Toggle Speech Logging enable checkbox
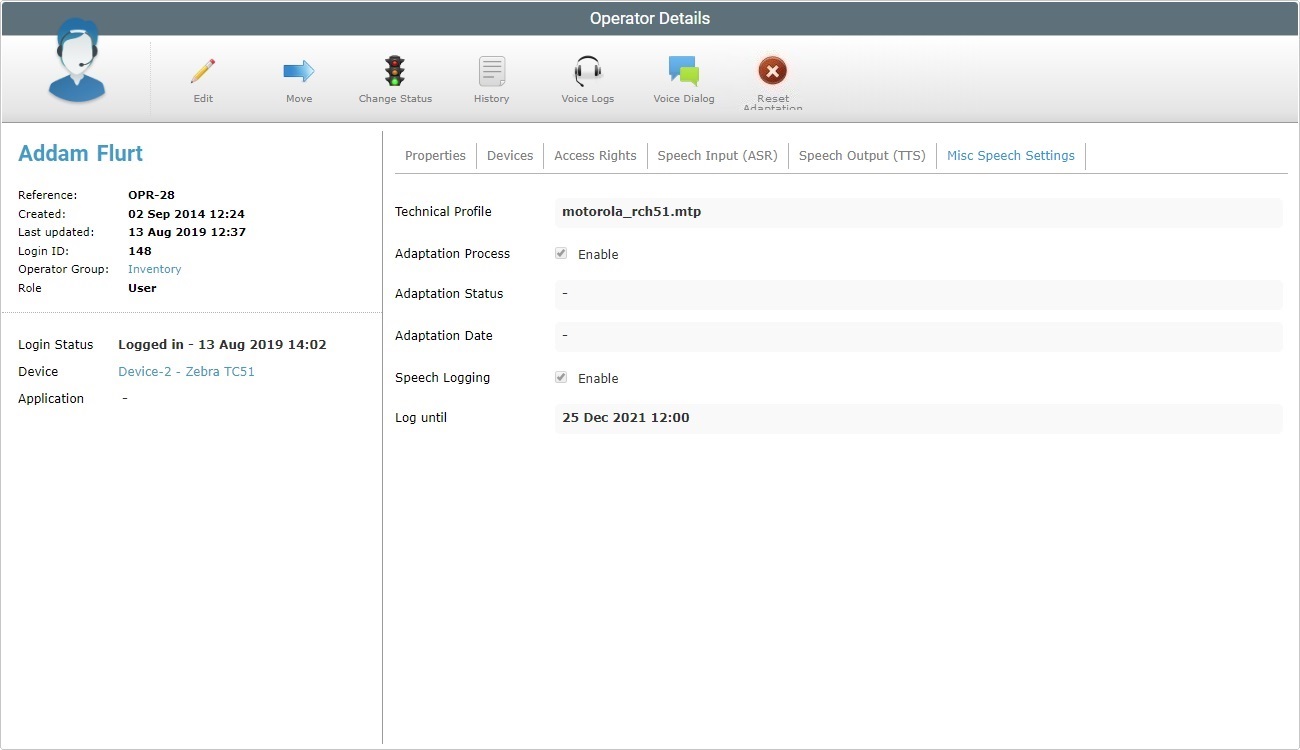The image size is (1300, 750). [x=561, y=377]
